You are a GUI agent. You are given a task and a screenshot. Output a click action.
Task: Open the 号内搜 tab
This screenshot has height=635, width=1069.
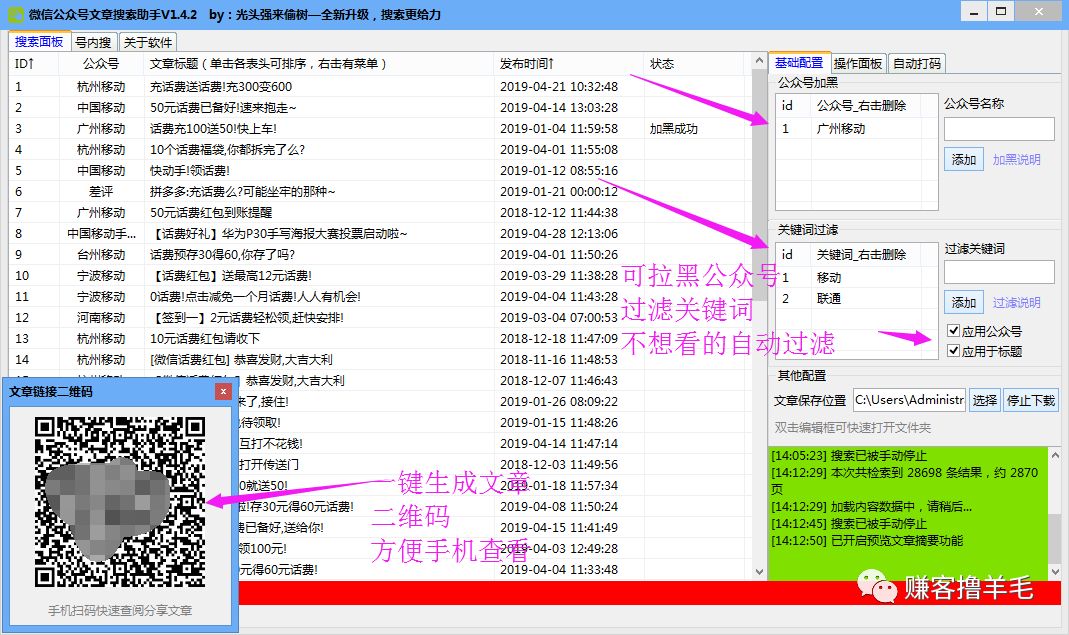(x=93, y=42)
